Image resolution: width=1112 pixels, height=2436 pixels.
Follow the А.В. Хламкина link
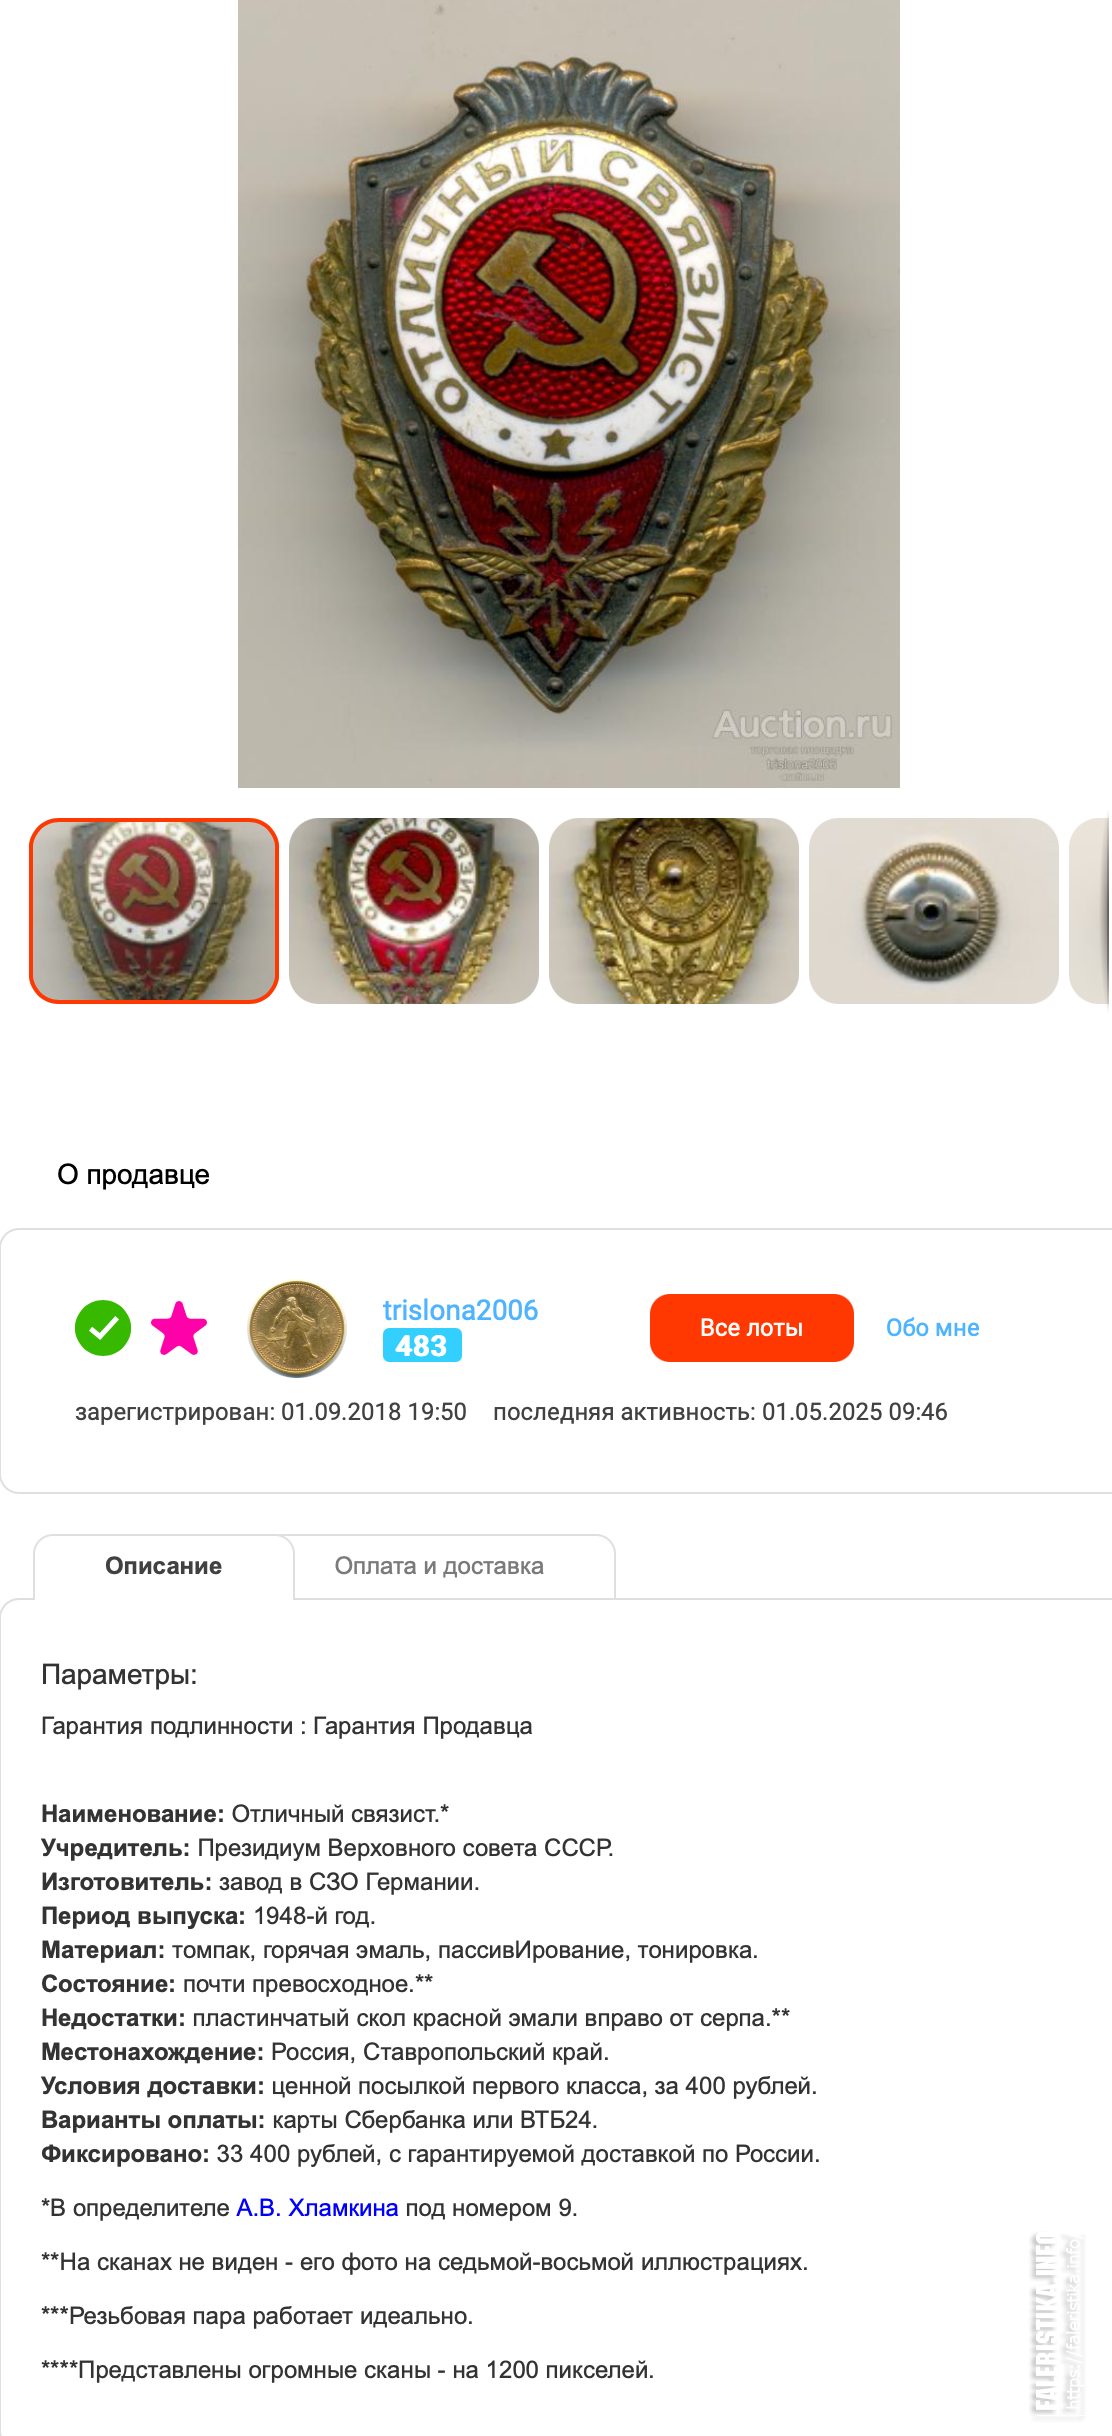pos(317,2208)
